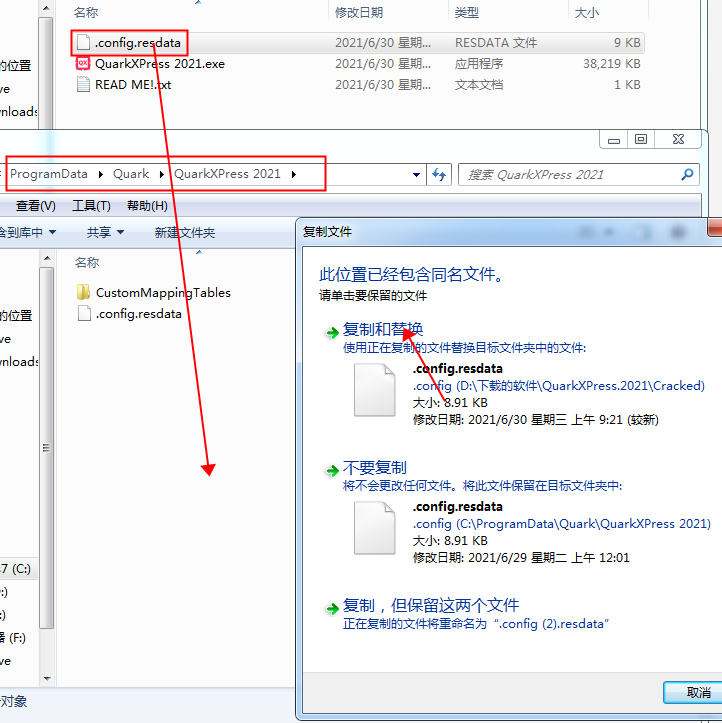Click 取消 button in copy dialog

[695, 692]
